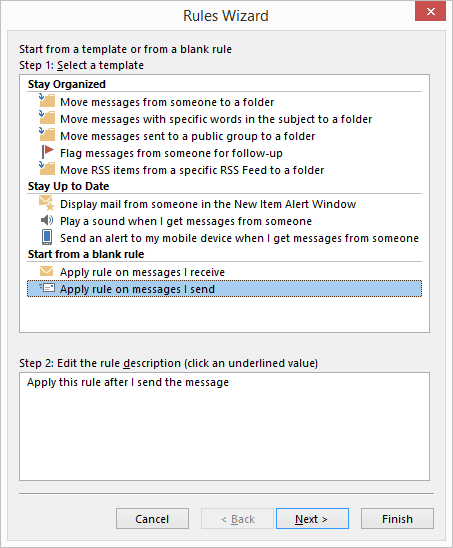Click folder icon beside 'Move messages from someone to a folder'
This screenshot has height=548, width=453.
coord(47,101)
